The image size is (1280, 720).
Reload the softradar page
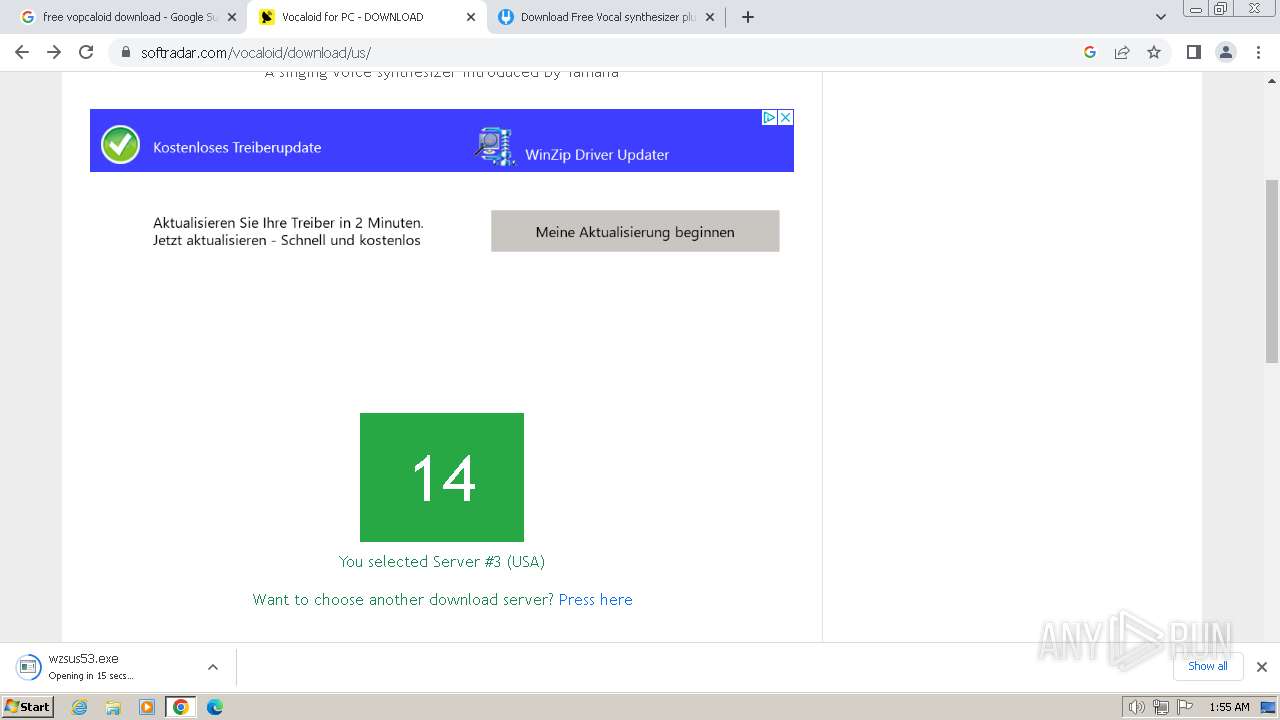[x=86, y=52]
